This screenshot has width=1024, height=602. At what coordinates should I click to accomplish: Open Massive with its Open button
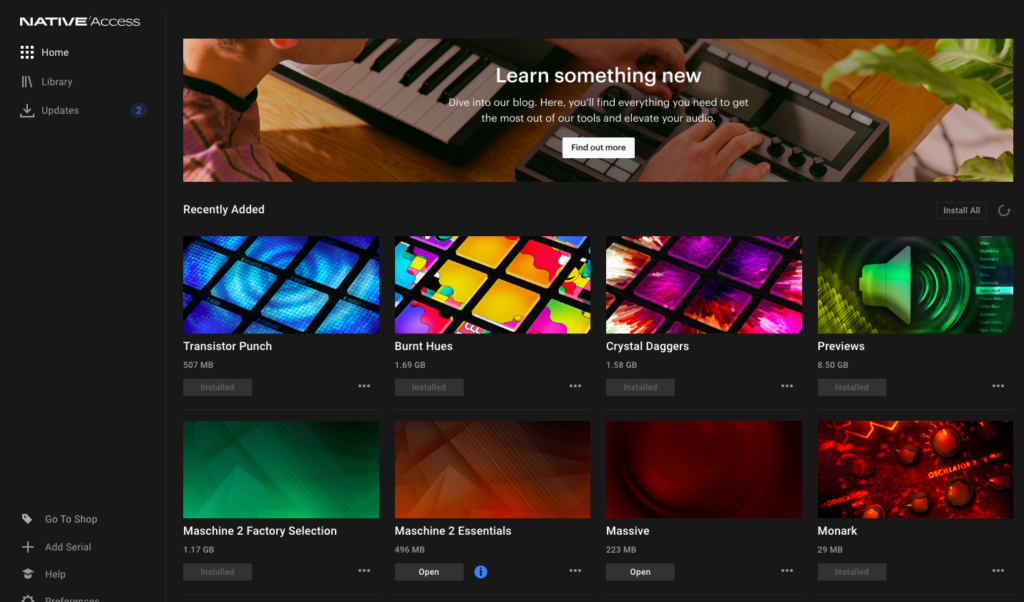[x=640, y=572]
